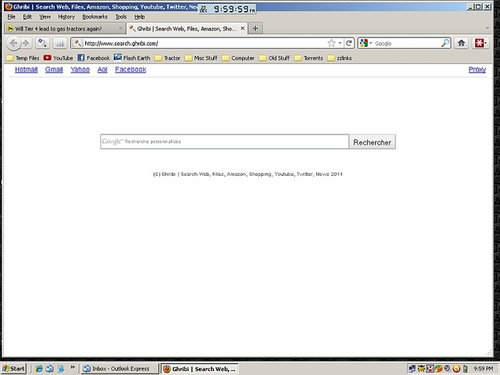This screenshot has width=500, height=375.
Task: Go to the home page via house icon
Action: [x=461, y=43]
